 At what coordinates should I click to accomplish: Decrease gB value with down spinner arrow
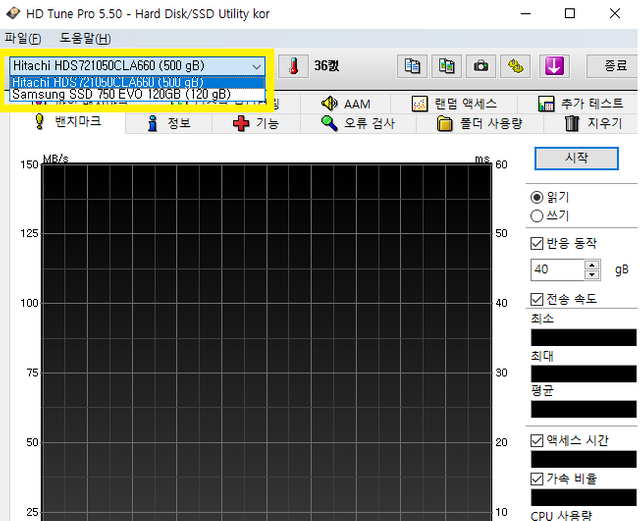[592, 275]
